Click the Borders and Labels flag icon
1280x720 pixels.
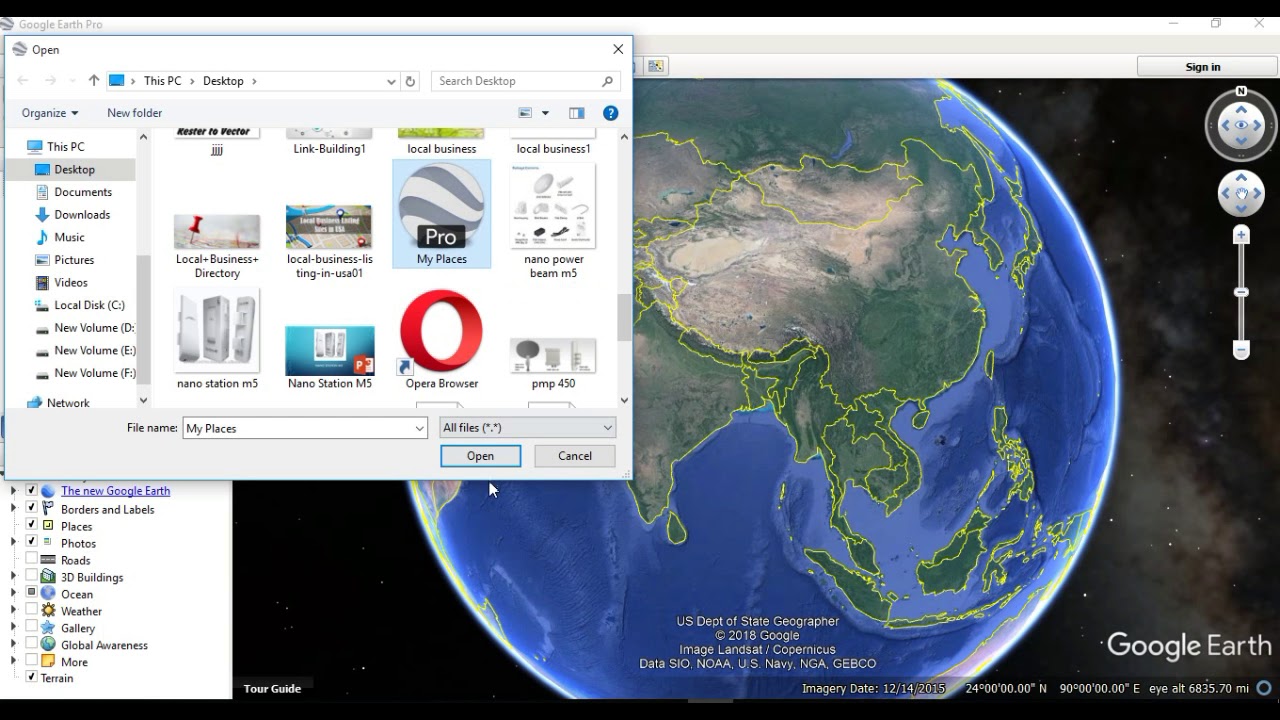click(x=48, y=509)
